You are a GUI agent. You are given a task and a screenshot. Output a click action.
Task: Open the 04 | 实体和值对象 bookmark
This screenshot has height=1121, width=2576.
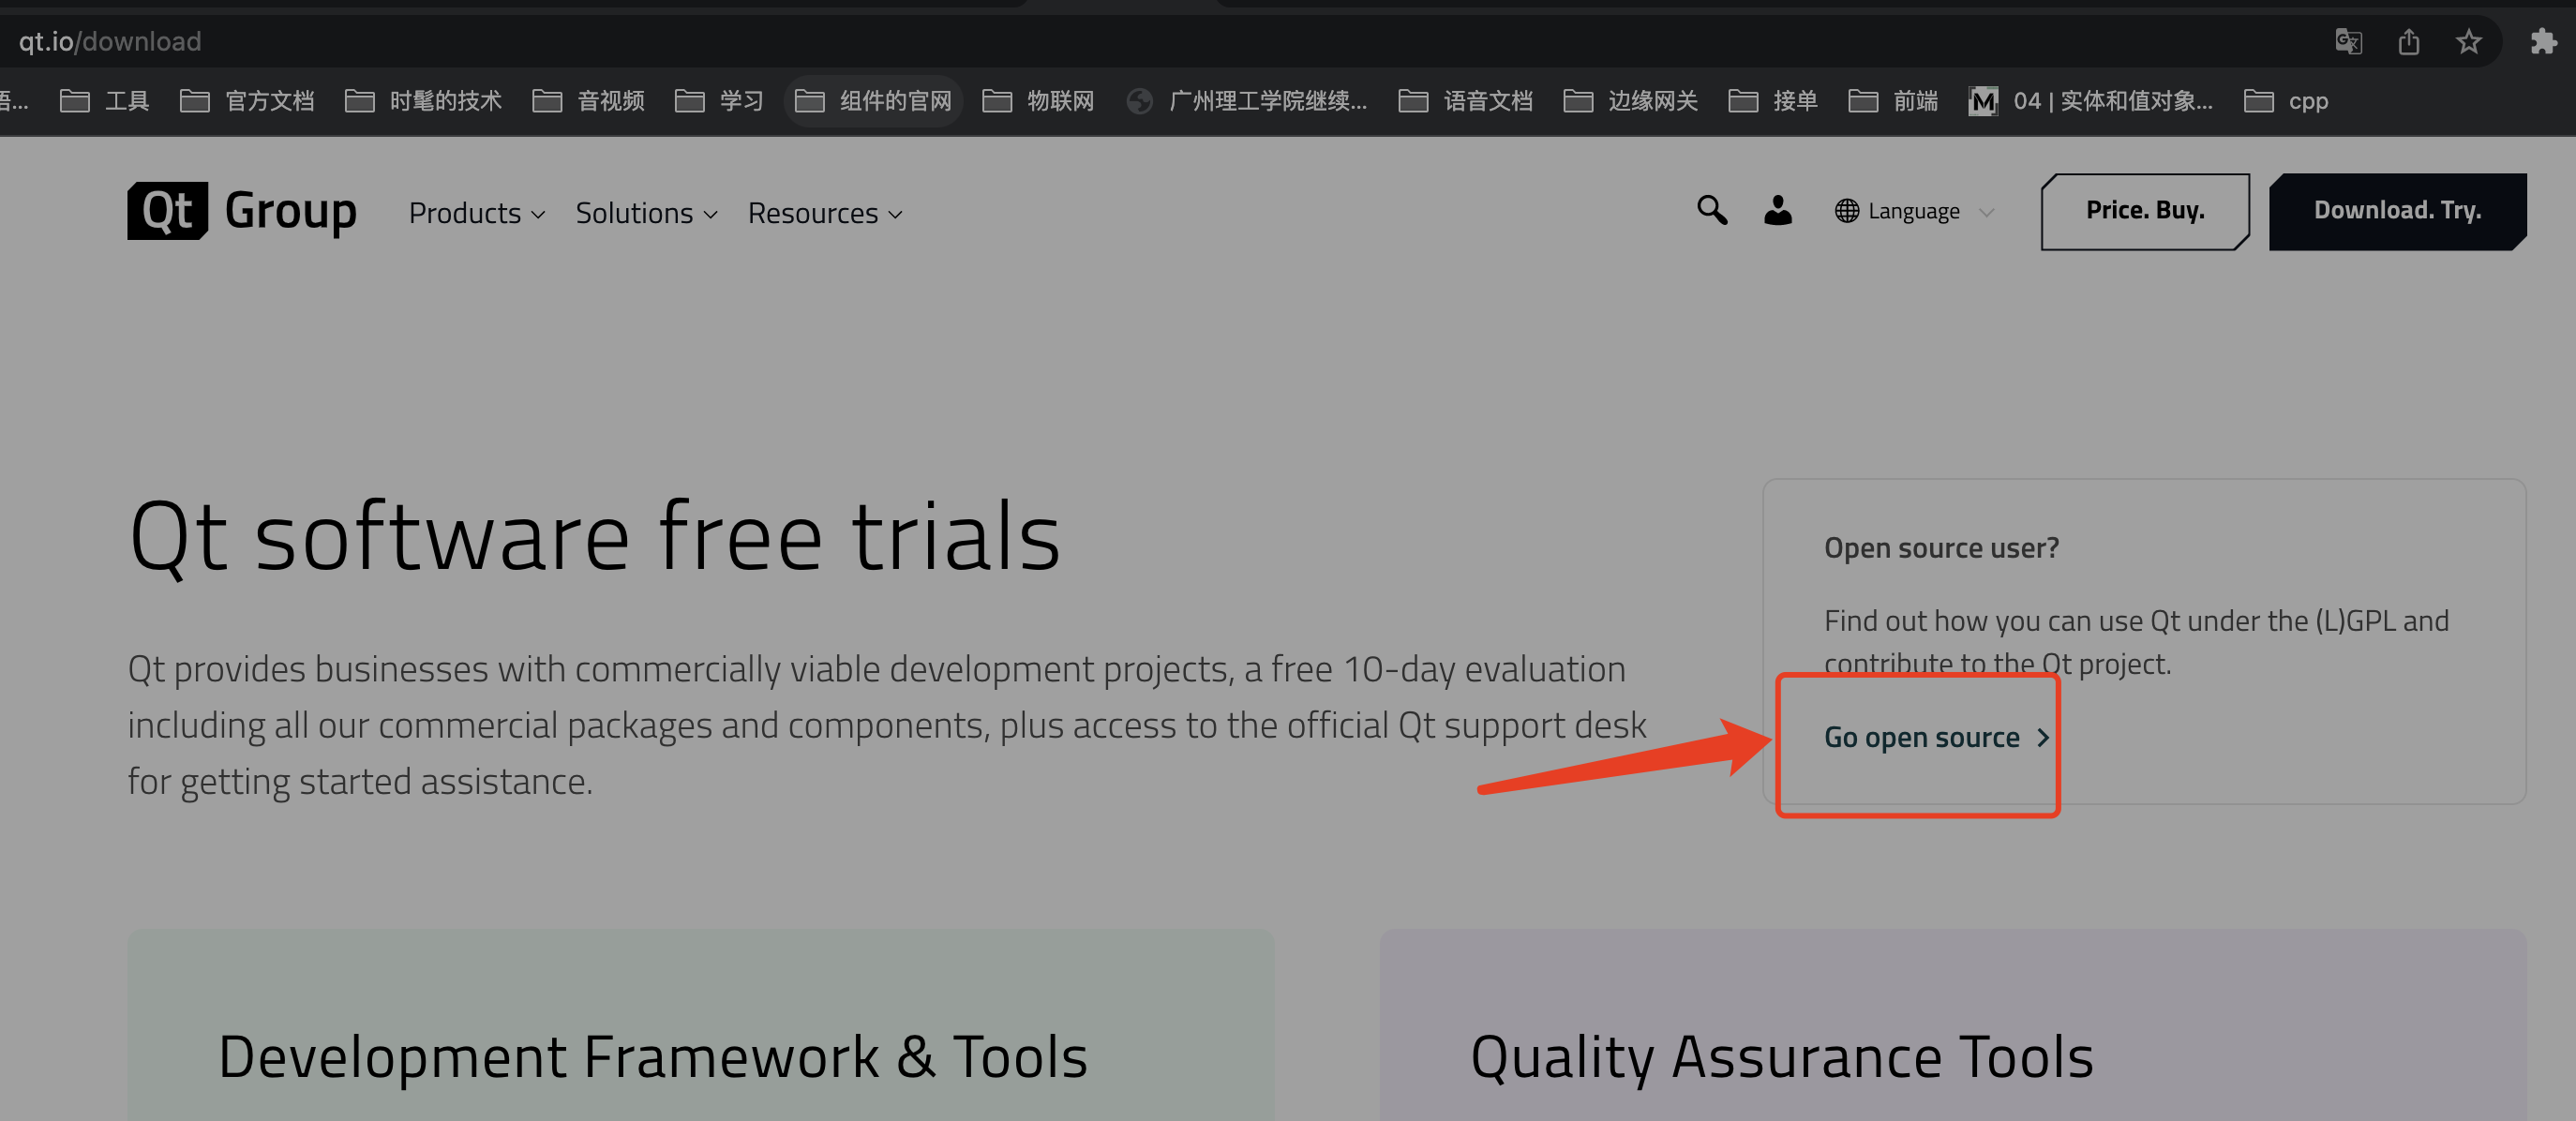[x=2090, y=101]
